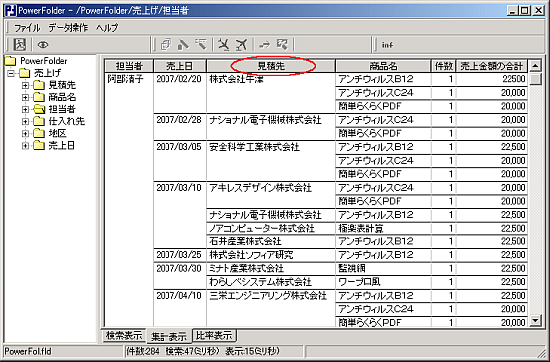The width and height of the screenshot is (550, 362).
Task: Click the 安全科学工業株式会社 cell
Action: tap(271, 161)
